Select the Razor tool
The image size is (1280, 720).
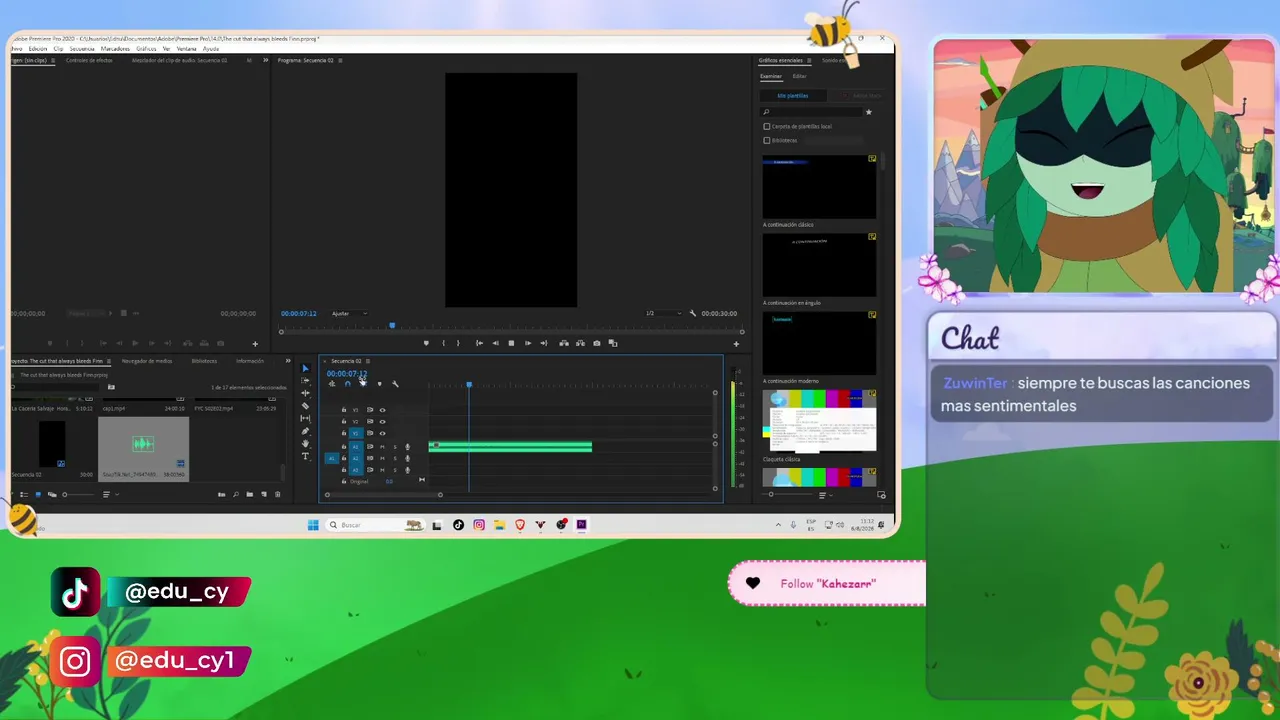[x=306, y=406]
